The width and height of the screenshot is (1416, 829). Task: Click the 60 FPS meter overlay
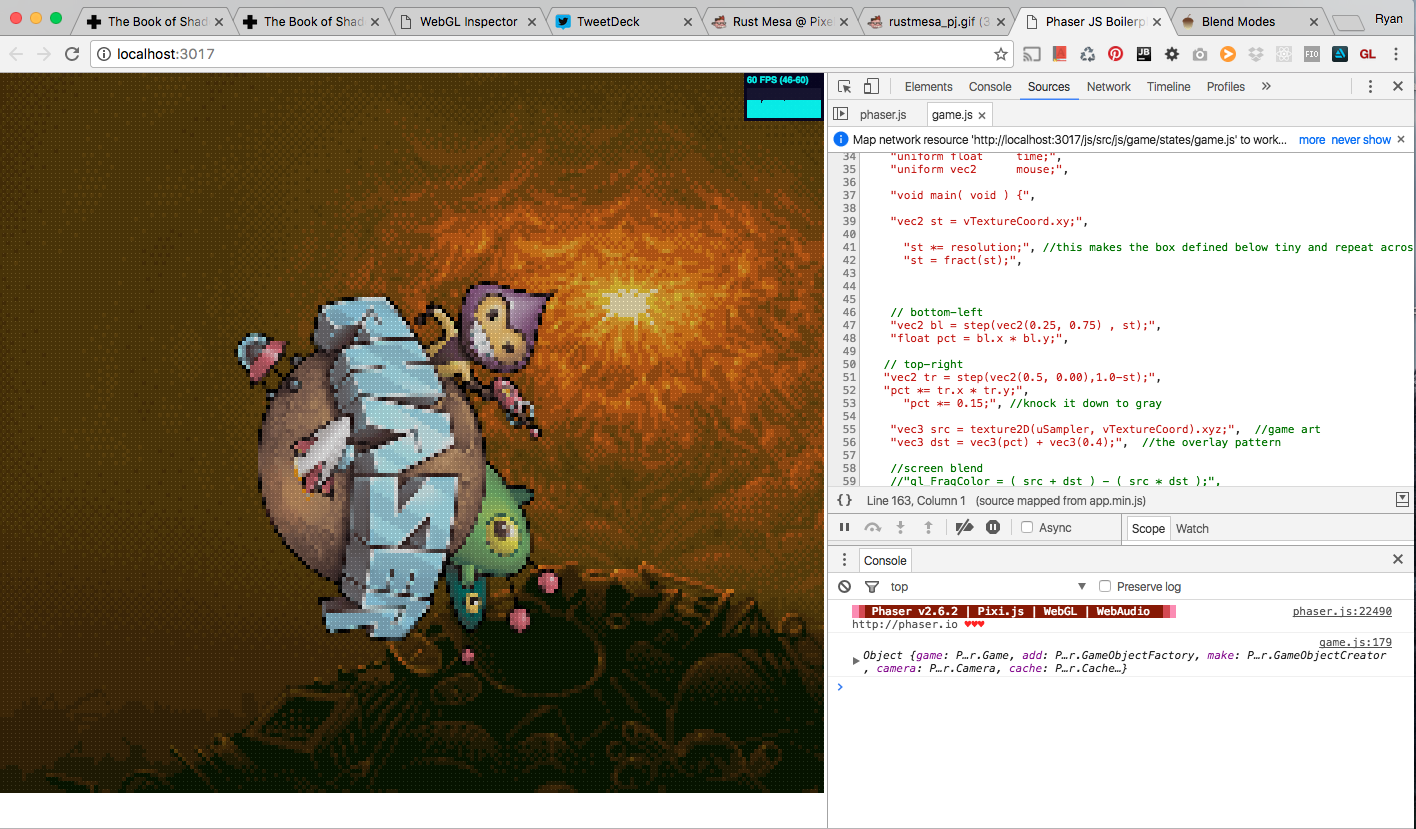pyautogui.click(x=784, y=97)
